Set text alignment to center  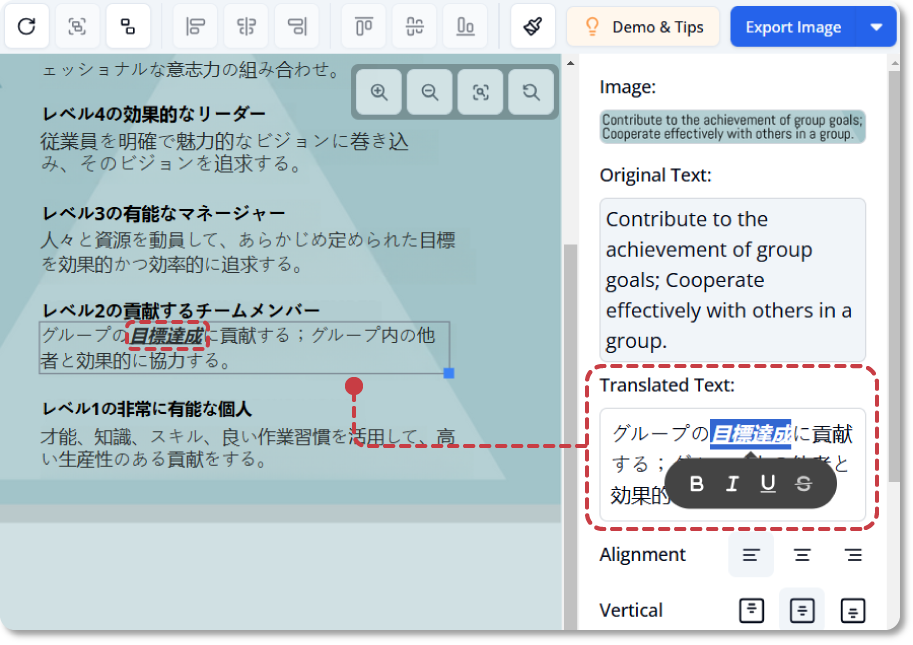point(801,555)
